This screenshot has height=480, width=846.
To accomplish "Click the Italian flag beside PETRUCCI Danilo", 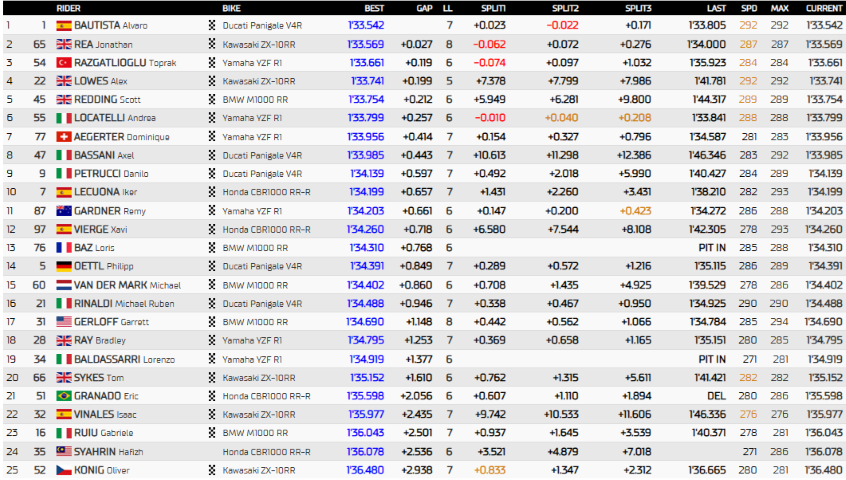I will pyautogui.click(x=64, y=173).
